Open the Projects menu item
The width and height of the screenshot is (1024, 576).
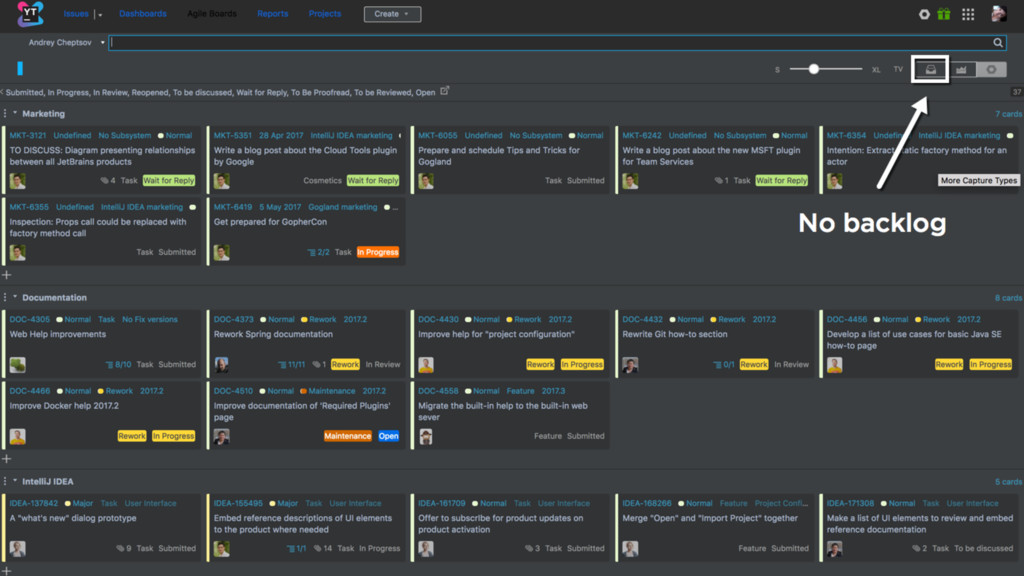coord(325,14)
